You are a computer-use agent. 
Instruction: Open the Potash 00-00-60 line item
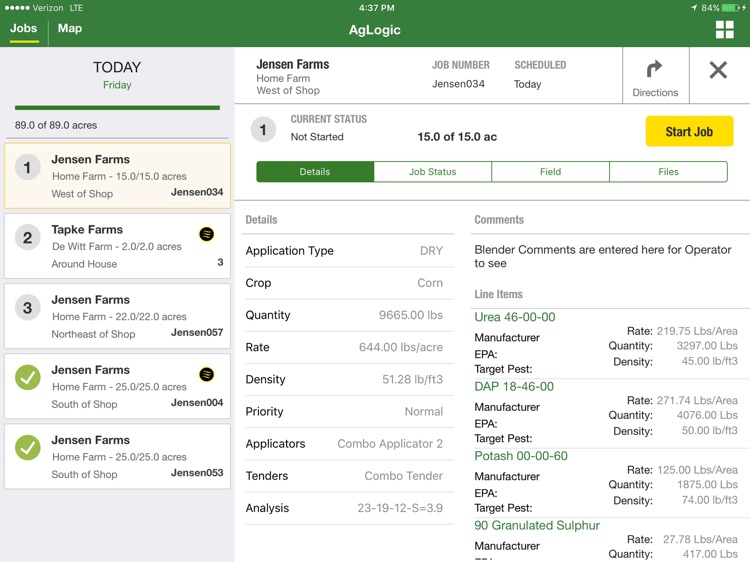(521, 456)
